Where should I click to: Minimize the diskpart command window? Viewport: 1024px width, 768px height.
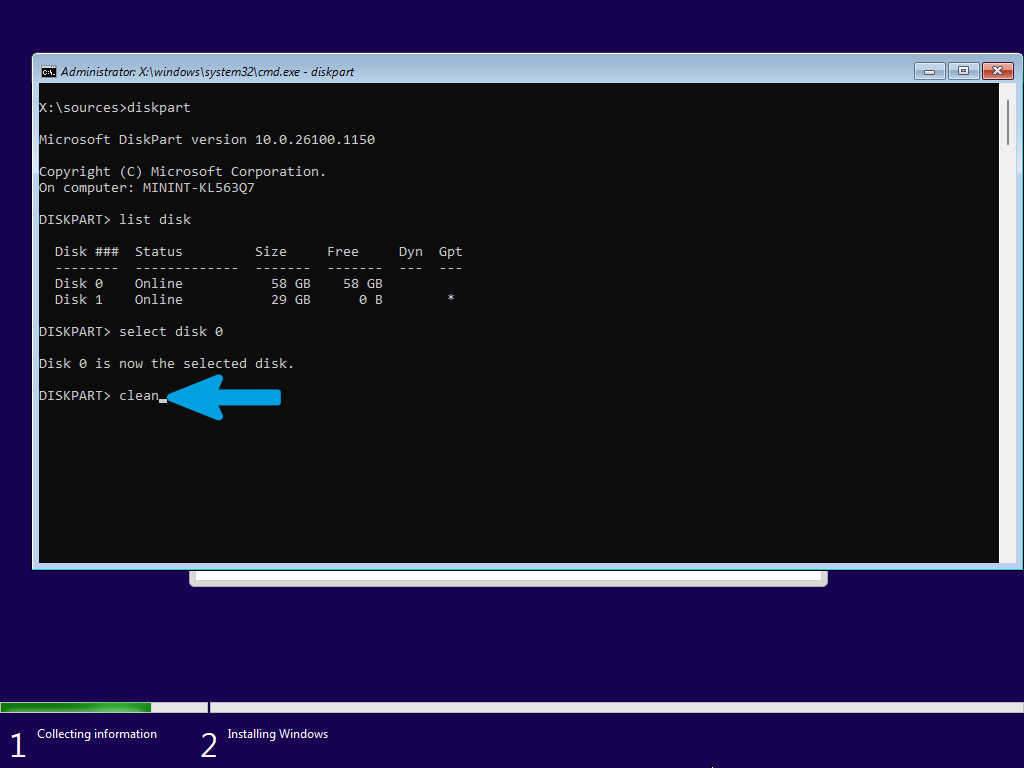[929, 71]
